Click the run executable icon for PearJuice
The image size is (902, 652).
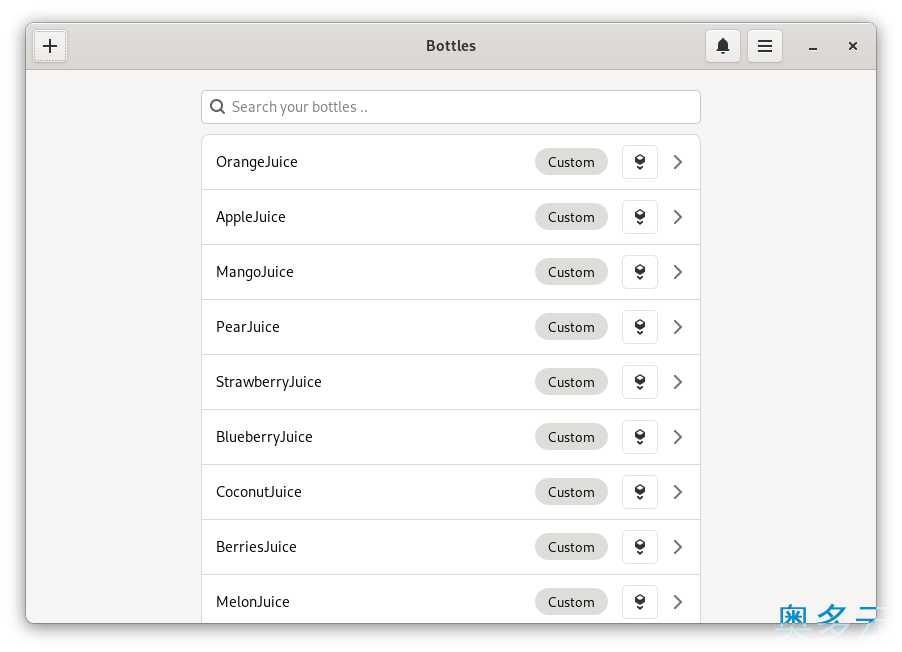640,327
